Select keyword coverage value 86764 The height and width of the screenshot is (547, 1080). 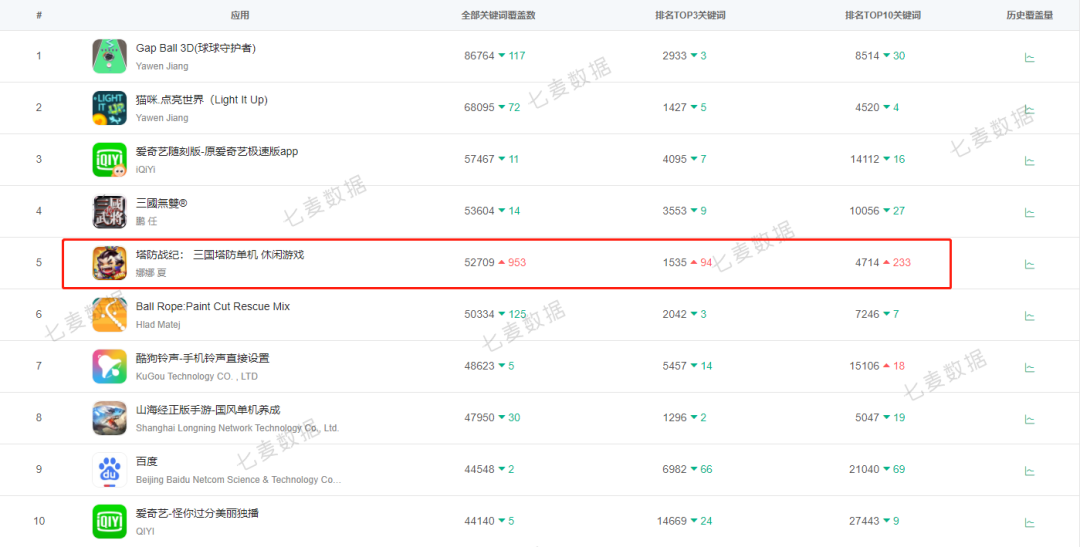479,56
